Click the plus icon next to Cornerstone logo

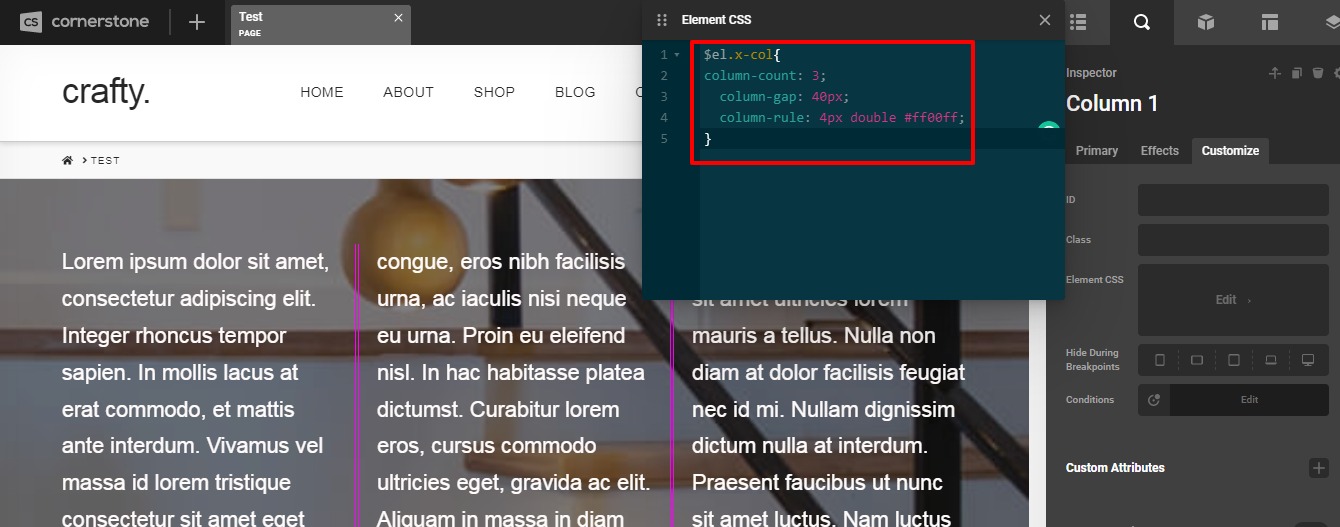click(x=197, y=21)
